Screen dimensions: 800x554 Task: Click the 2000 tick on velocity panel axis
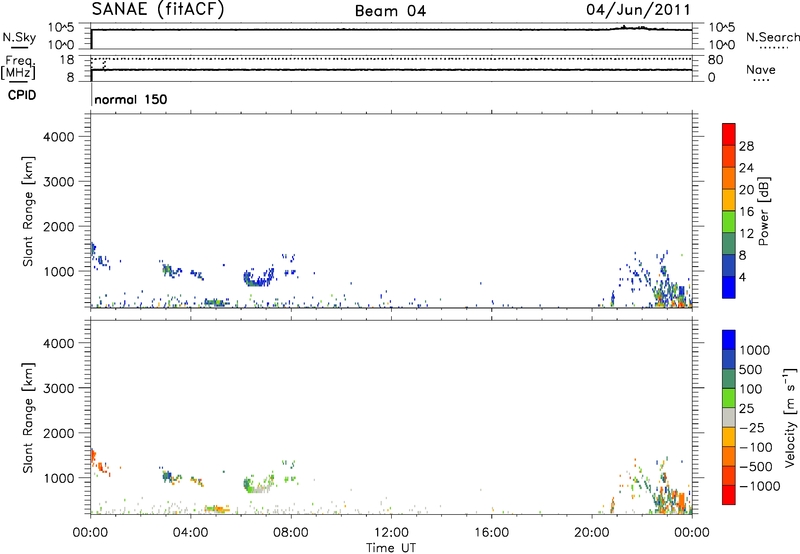click(x=58, y=433)
